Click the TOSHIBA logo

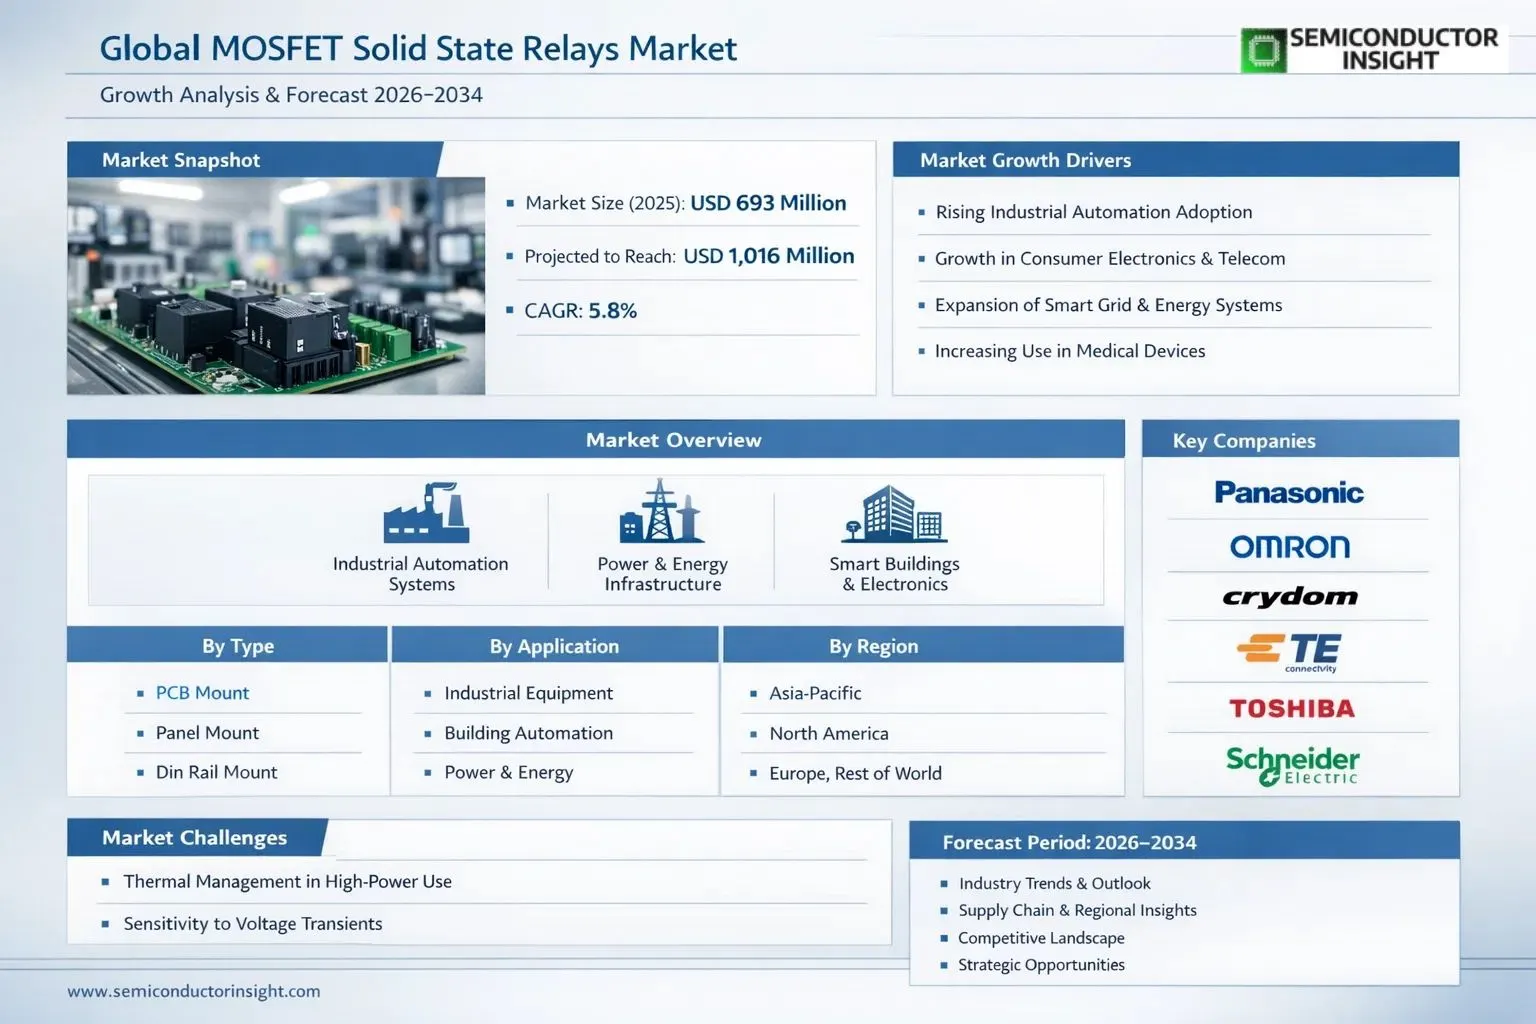[1292, 709]
